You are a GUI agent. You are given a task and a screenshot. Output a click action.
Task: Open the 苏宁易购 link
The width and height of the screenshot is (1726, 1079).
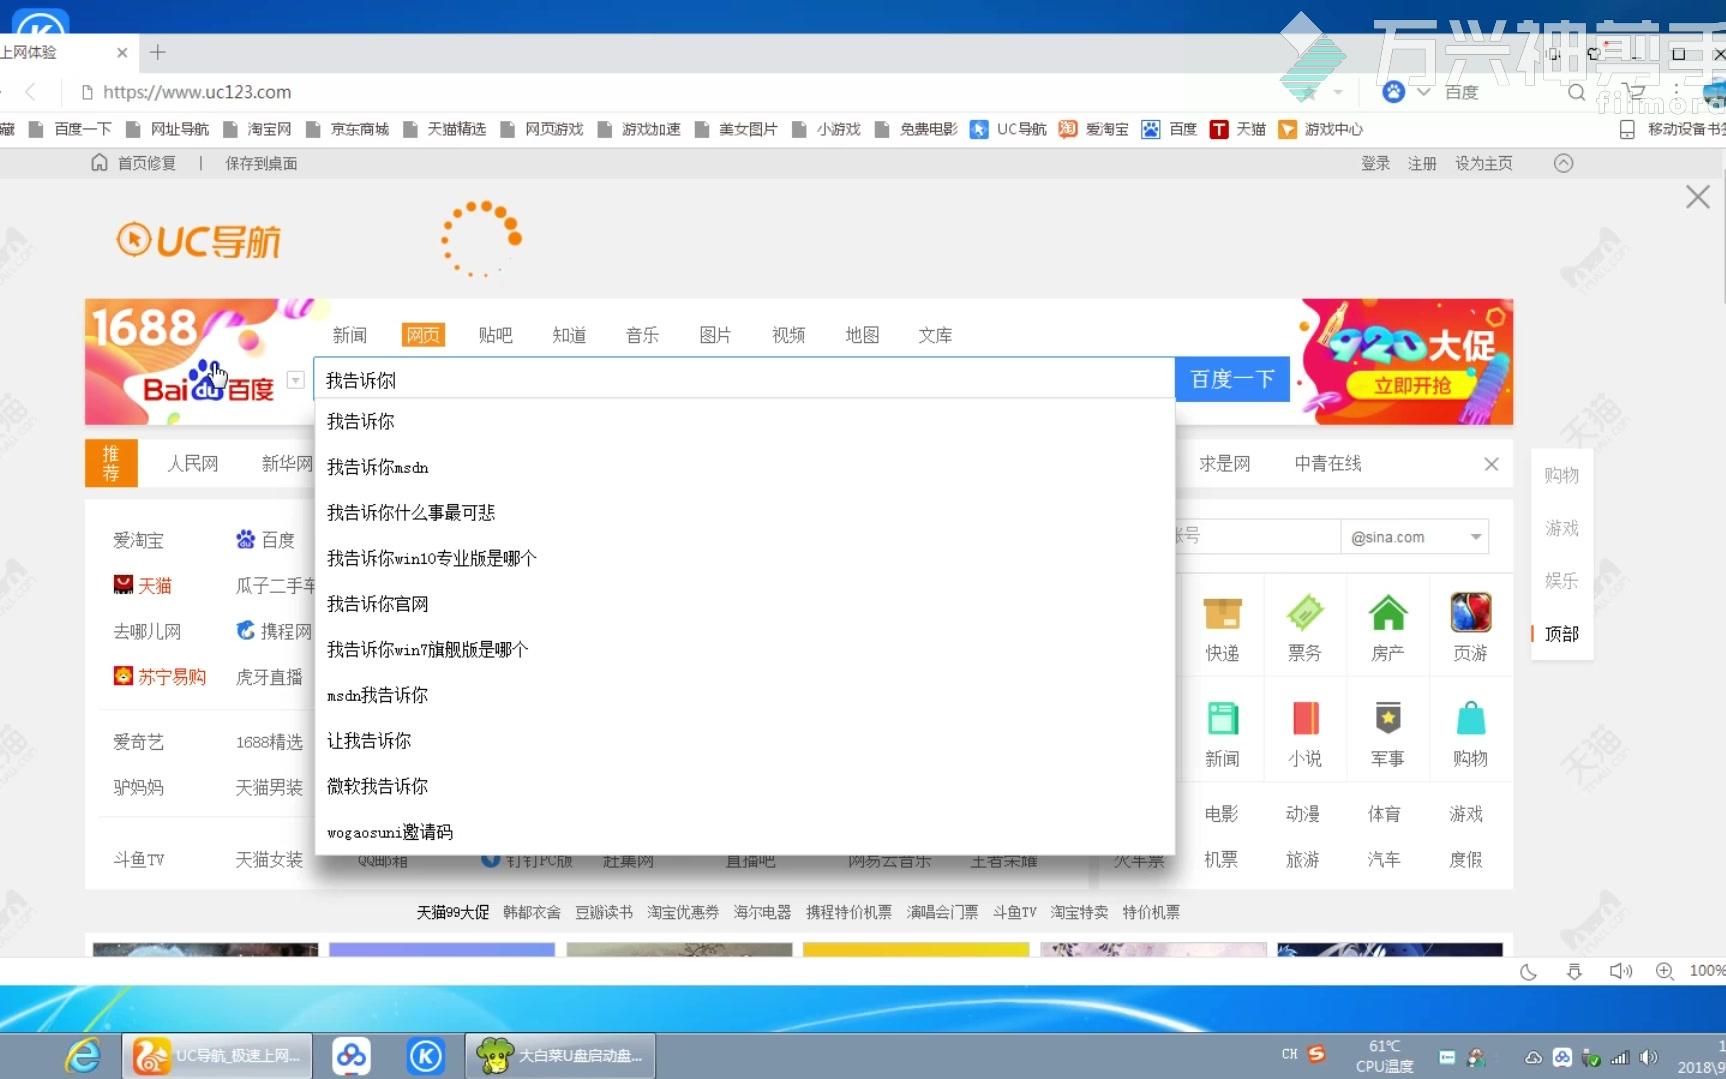pos(160,677)
